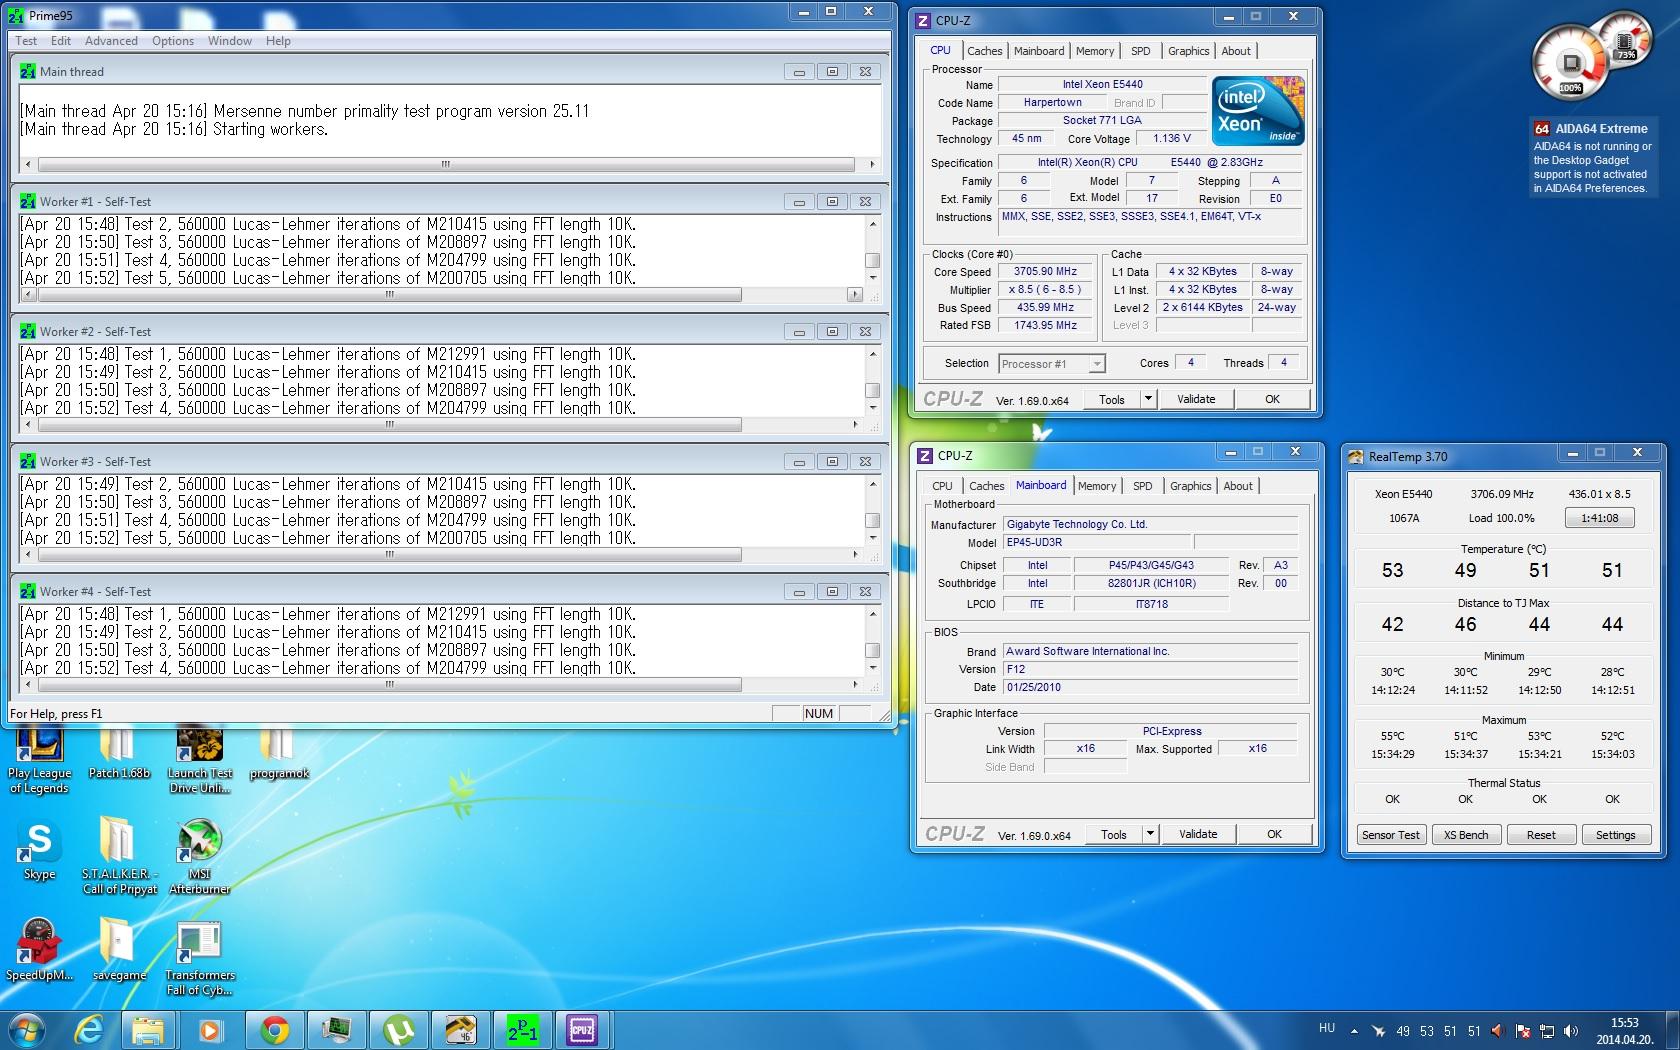
Task: Switch to CPU-Z taskbar button
Action: 582,1030
